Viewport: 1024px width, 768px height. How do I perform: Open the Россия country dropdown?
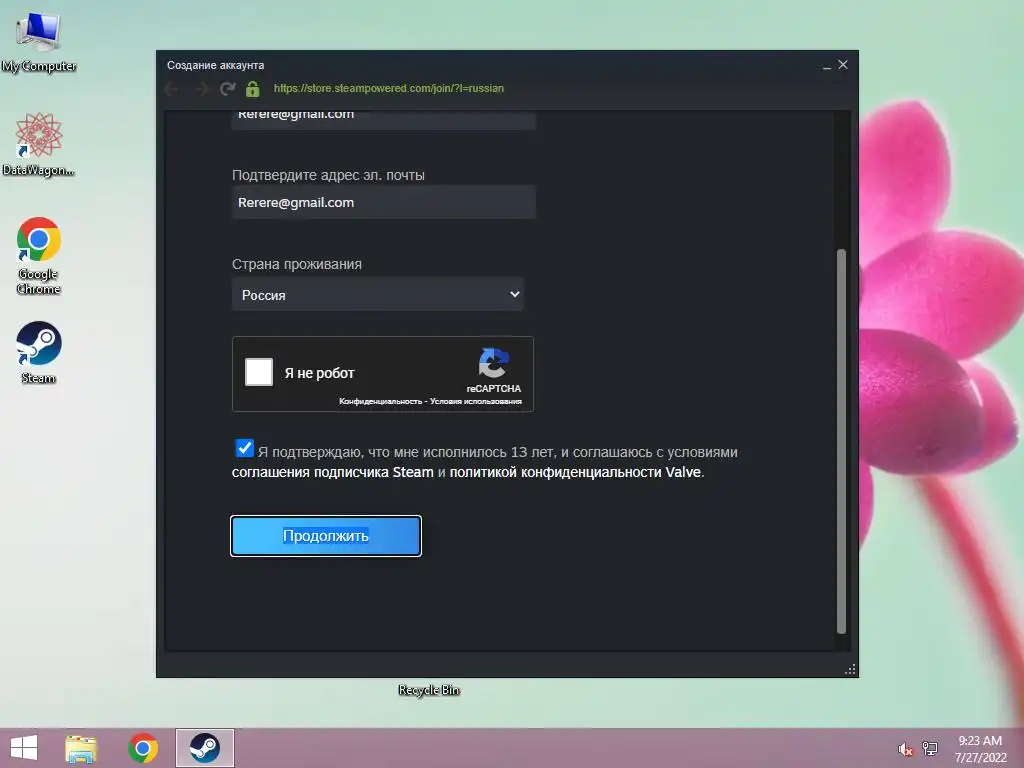point(377,295)
